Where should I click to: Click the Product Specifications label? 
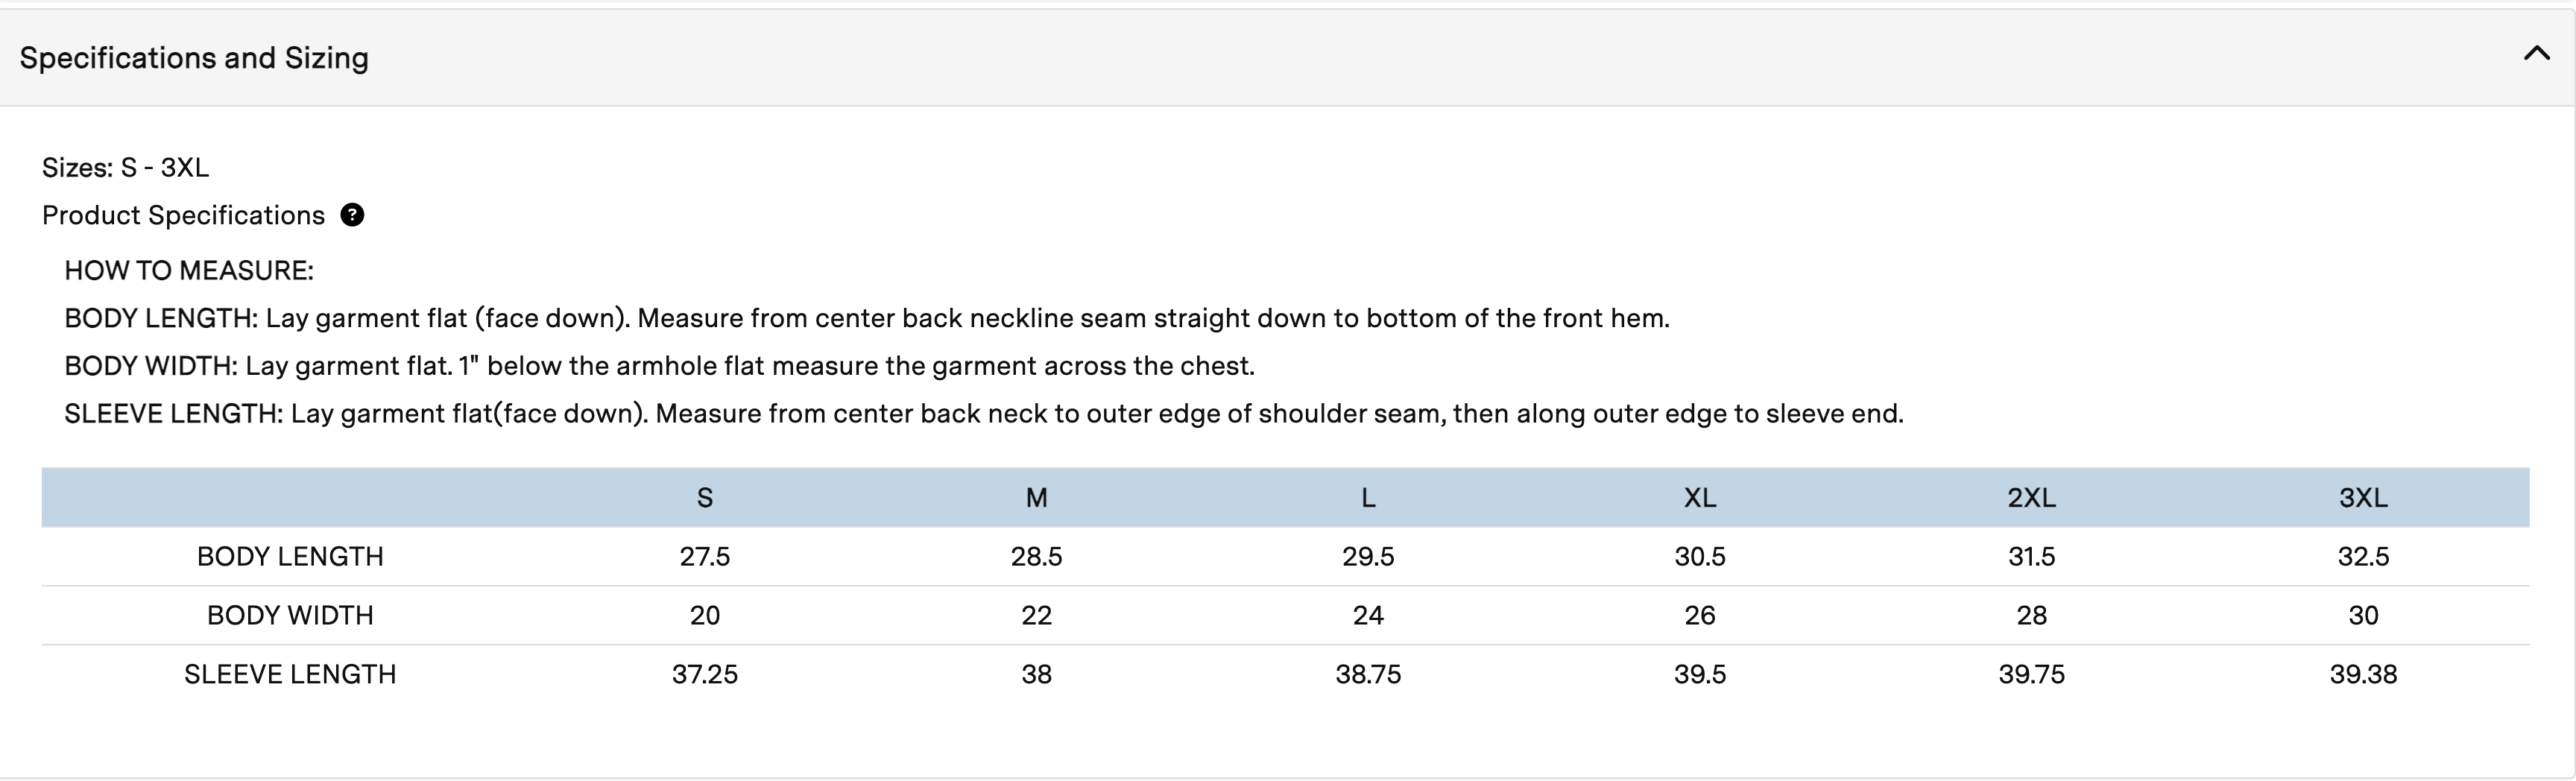183,215
